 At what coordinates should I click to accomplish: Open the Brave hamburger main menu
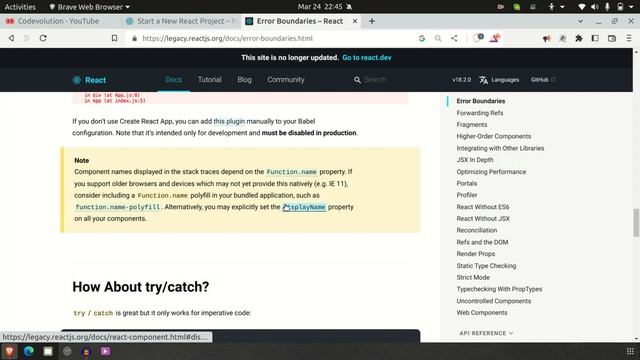pyautogui.click(x=629, y=38)
